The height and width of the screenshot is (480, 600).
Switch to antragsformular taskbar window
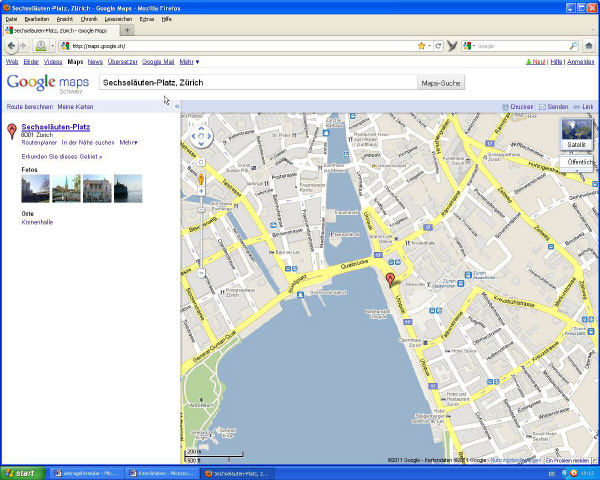point(88,473)
